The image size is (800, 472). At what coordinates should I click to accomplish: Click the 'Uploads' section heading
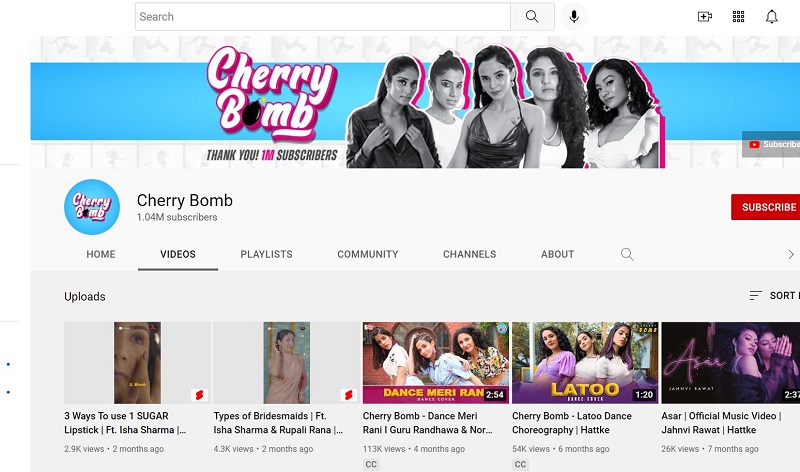click(85, 296)
